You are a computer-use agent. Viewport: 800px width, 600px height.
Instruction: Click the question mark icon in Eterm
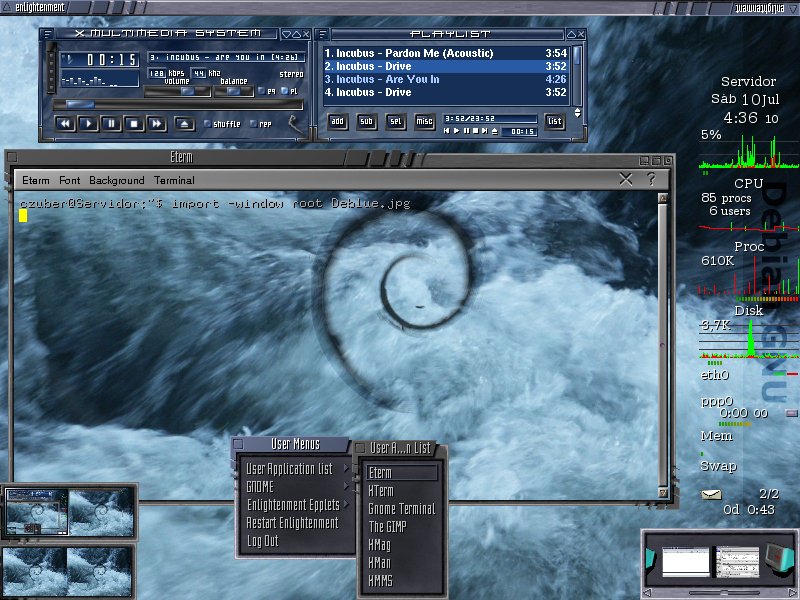click(x=651, y=179)
